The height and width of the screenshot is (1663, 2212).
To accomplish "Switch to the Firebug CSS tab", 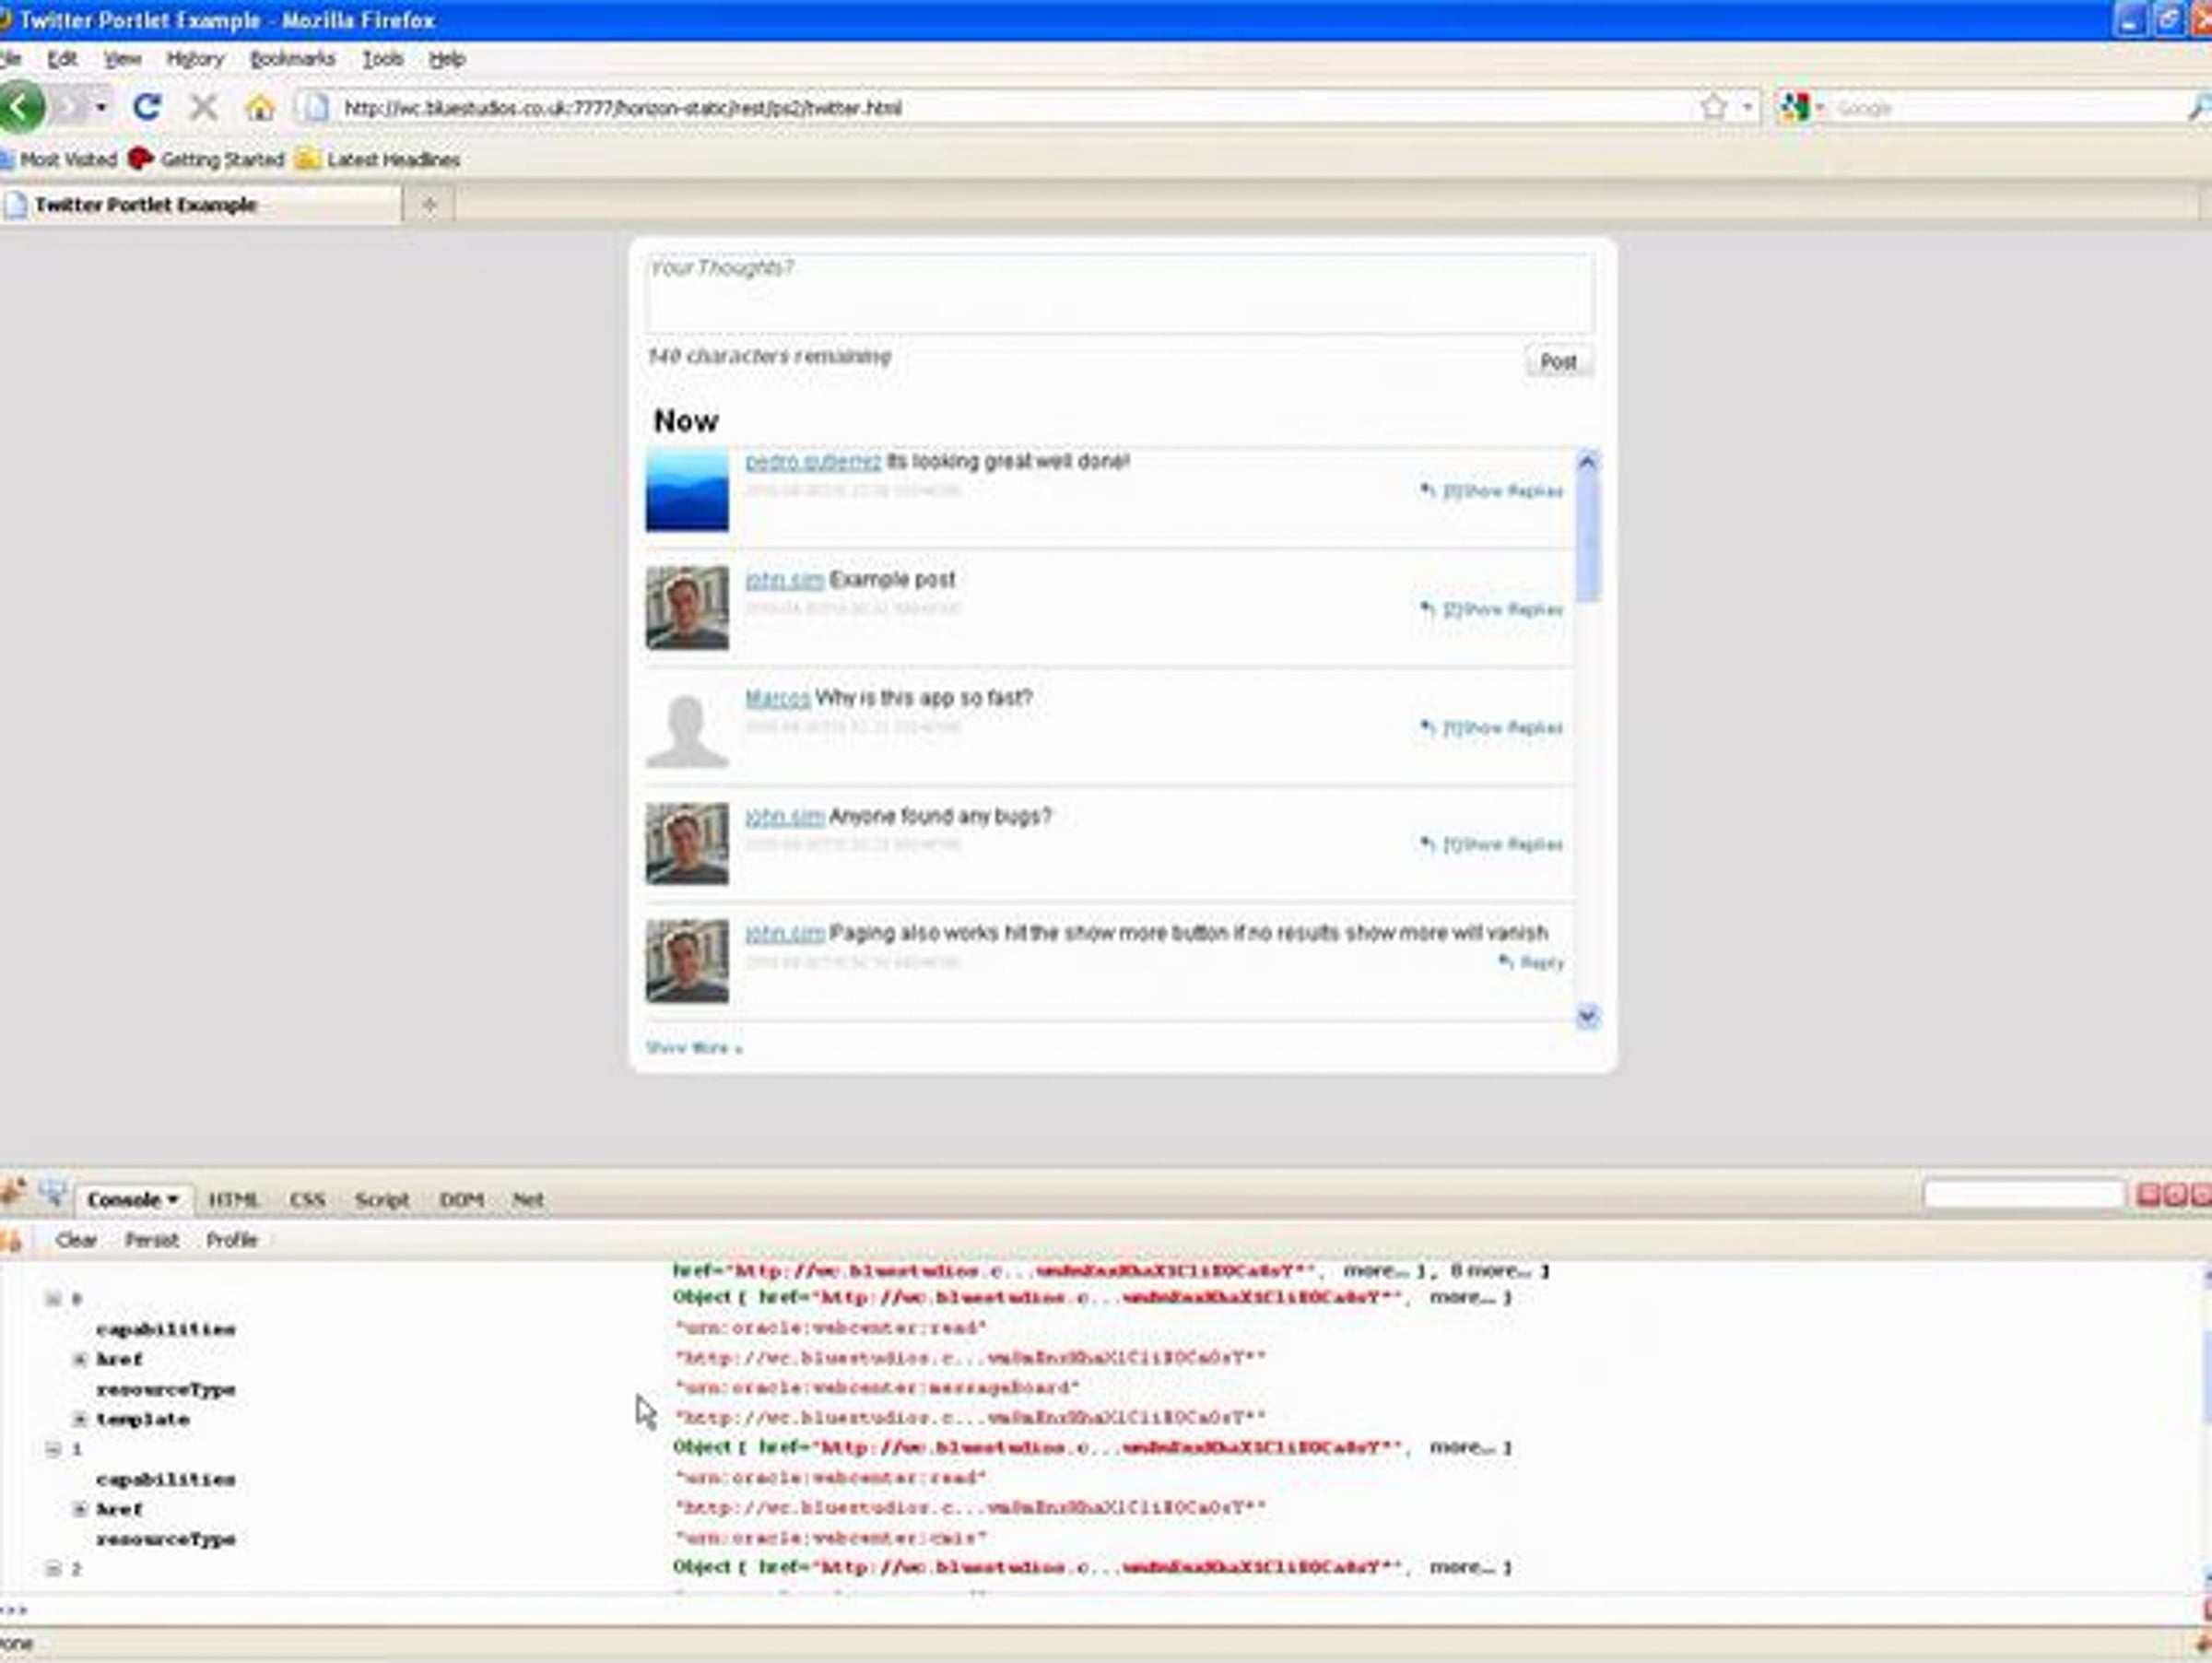I will click(307, 1199).
